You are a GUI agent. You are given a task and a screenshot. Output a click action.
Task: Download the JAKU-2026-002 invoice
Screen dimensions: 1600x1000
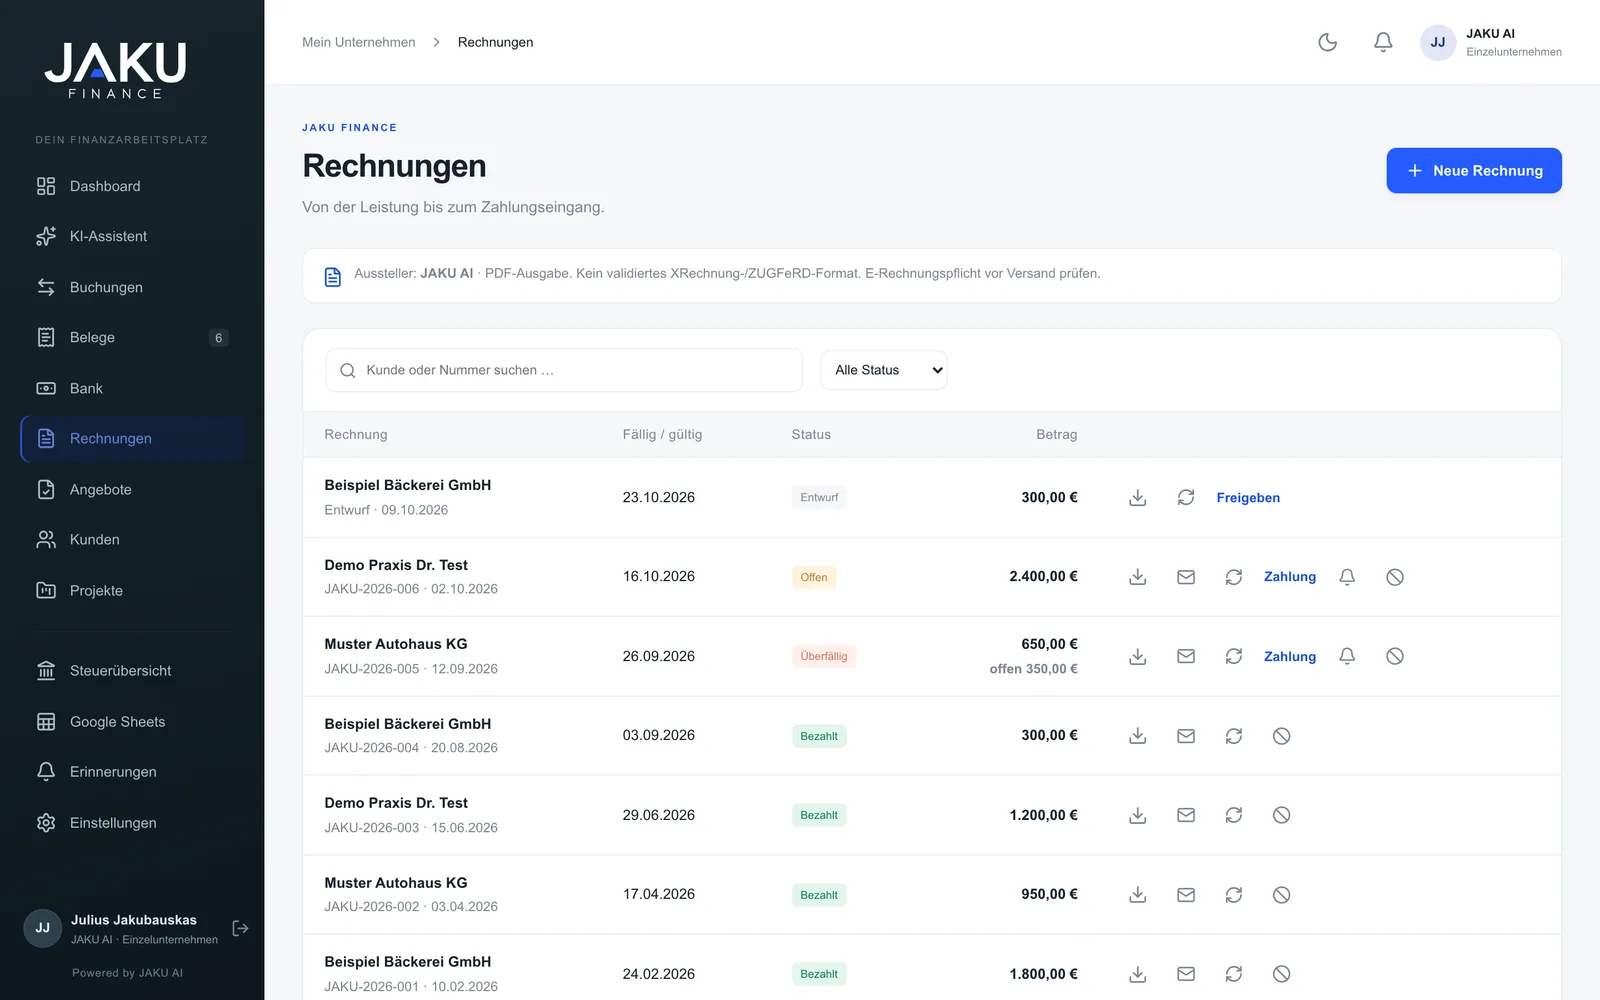(1138, 895)
